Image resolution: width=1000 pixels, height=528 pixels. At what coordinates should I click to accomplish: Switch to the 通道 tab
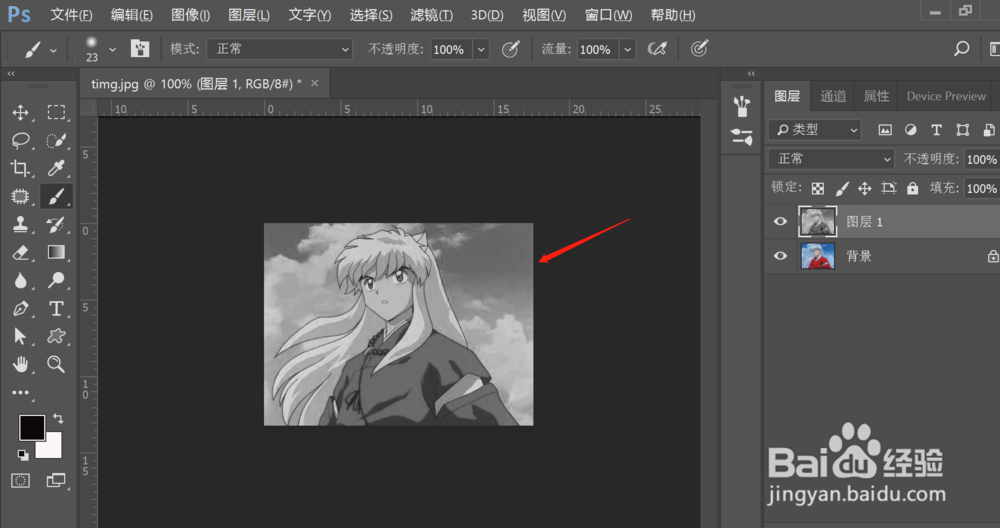click(833, 96)
